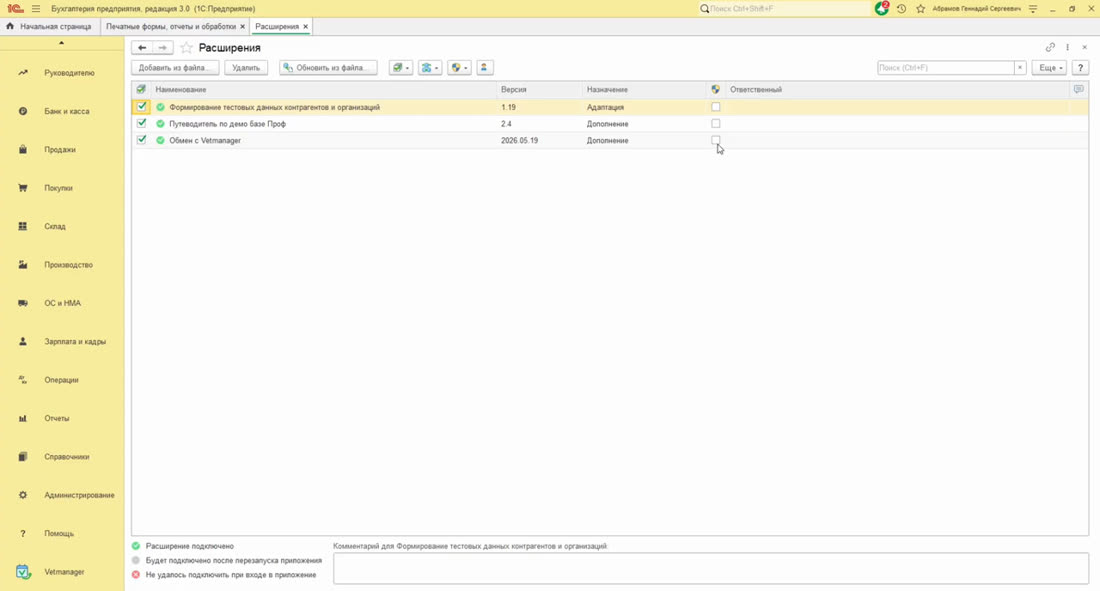
Task: Close the Печатные формы, отчеты и обработки tab
Action: (243, 27)
